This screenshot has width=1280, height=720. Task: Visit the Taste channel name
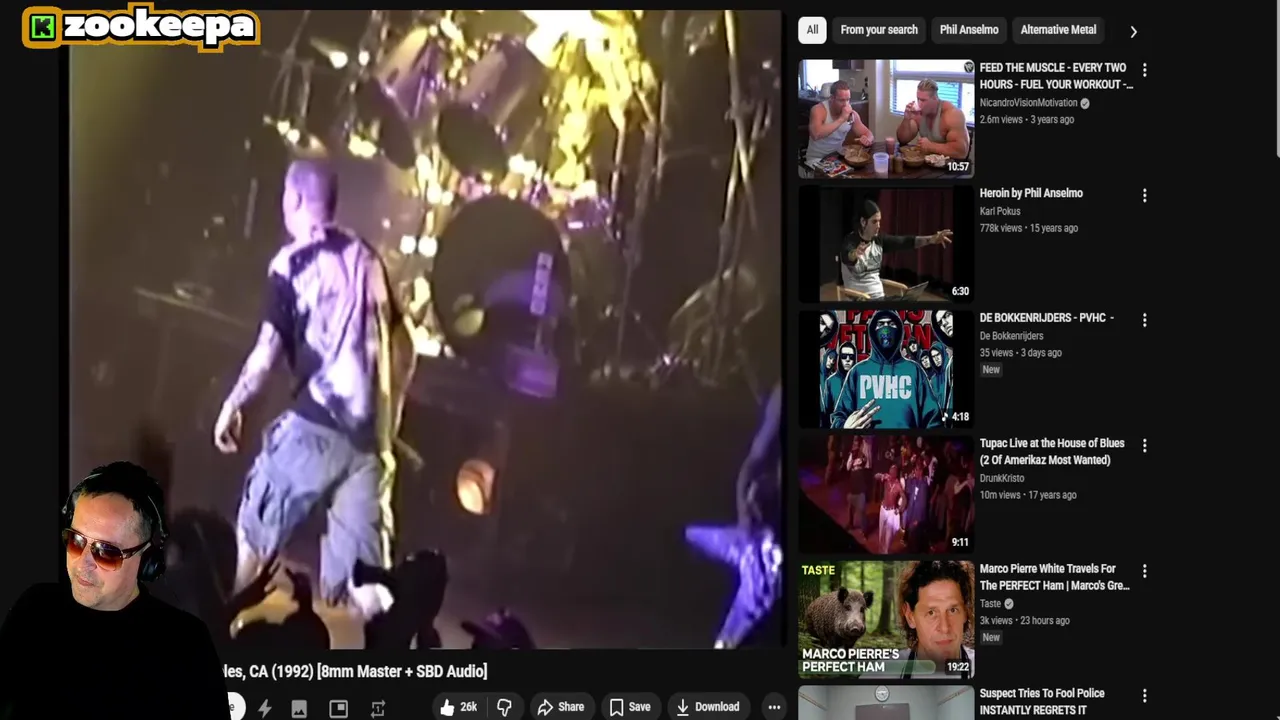coord(990,604)
